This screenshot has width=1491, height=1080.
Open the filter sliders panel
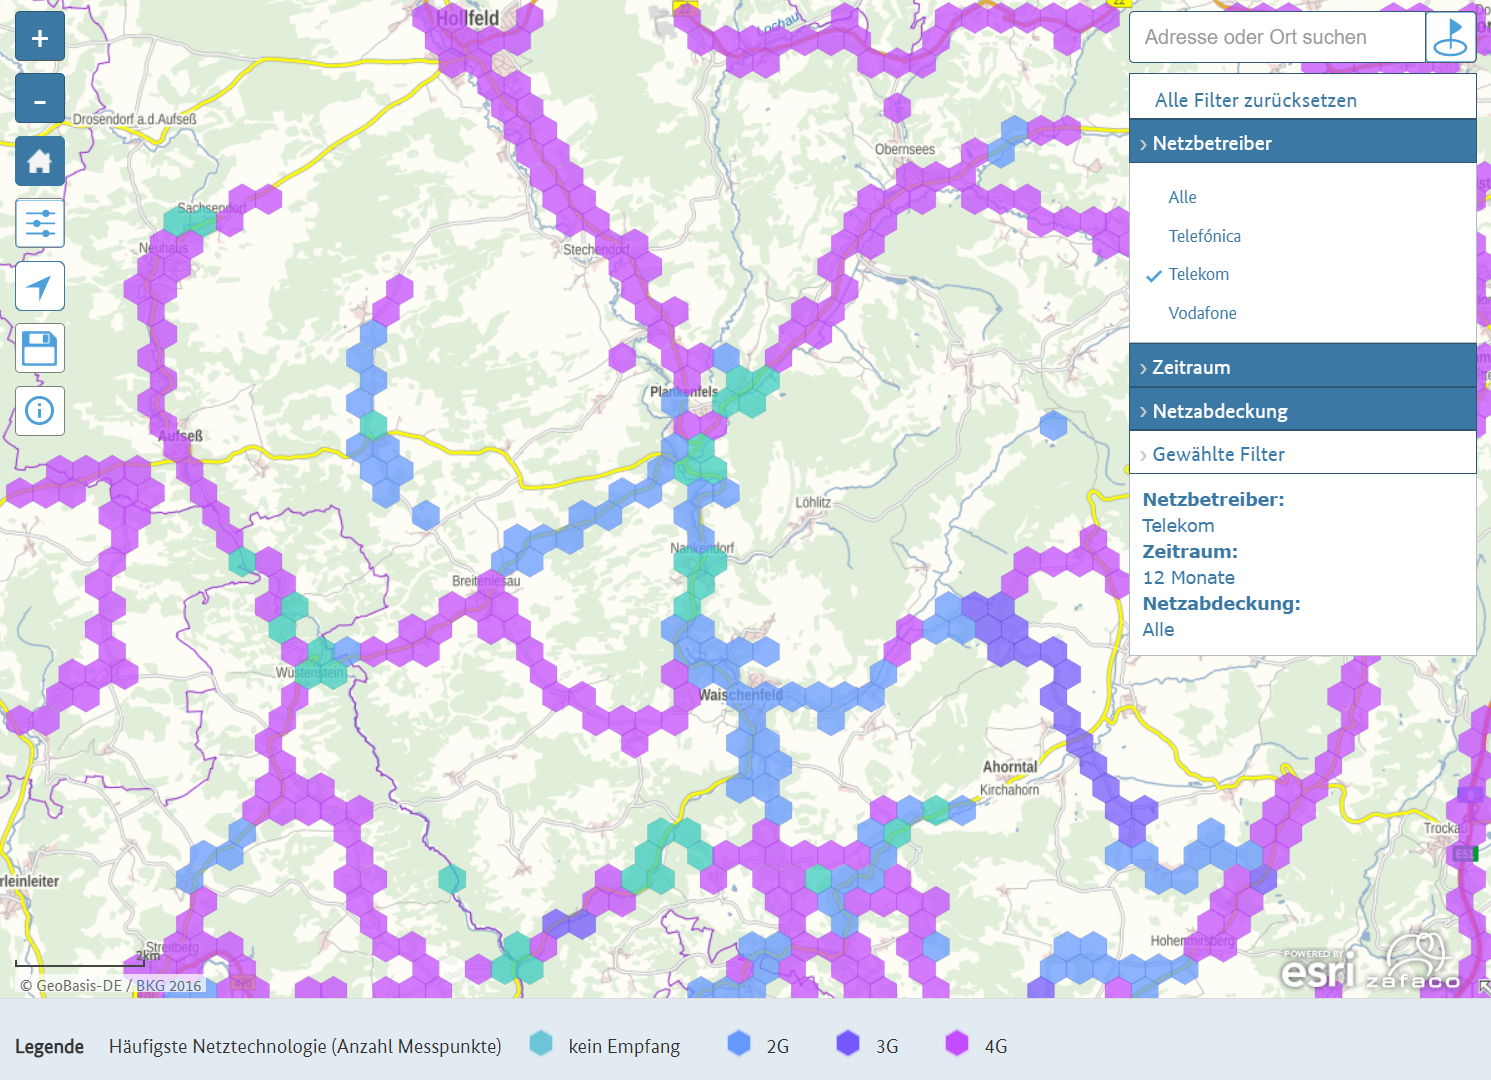[x=40, y=223]
